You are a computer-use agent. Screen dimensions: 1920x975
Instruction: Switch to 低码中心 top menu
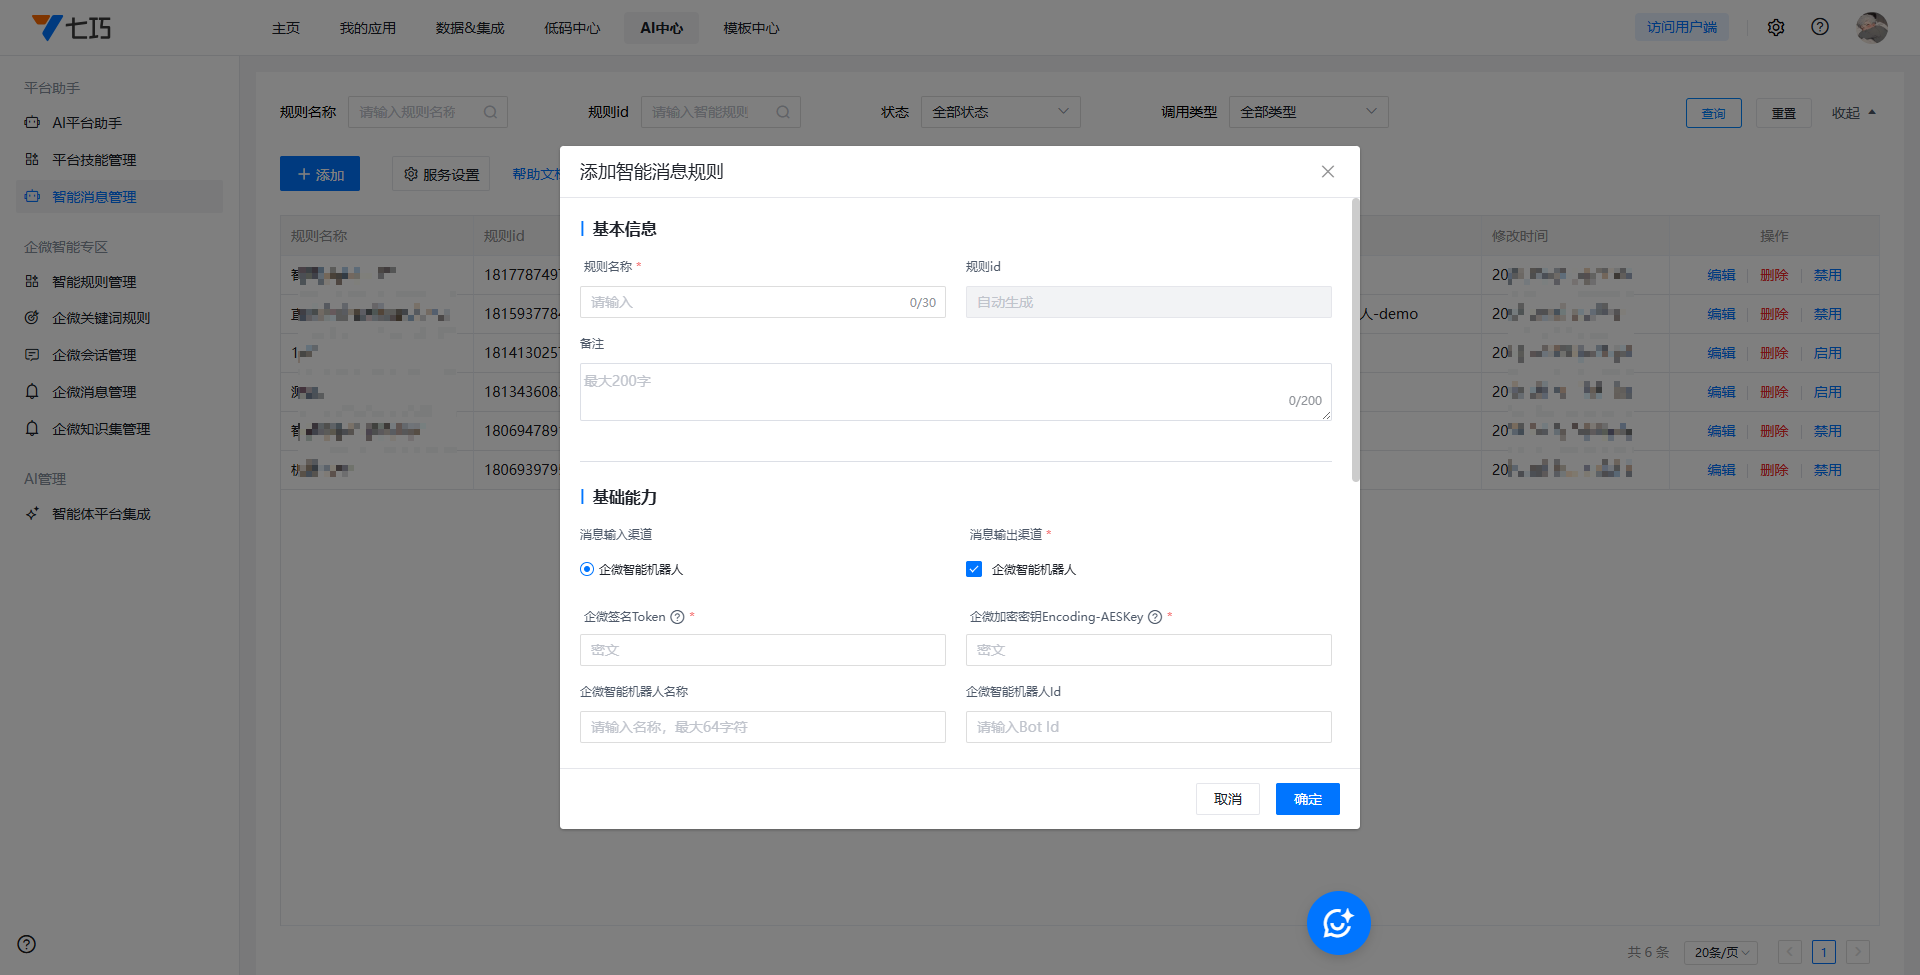click(572, 28)
